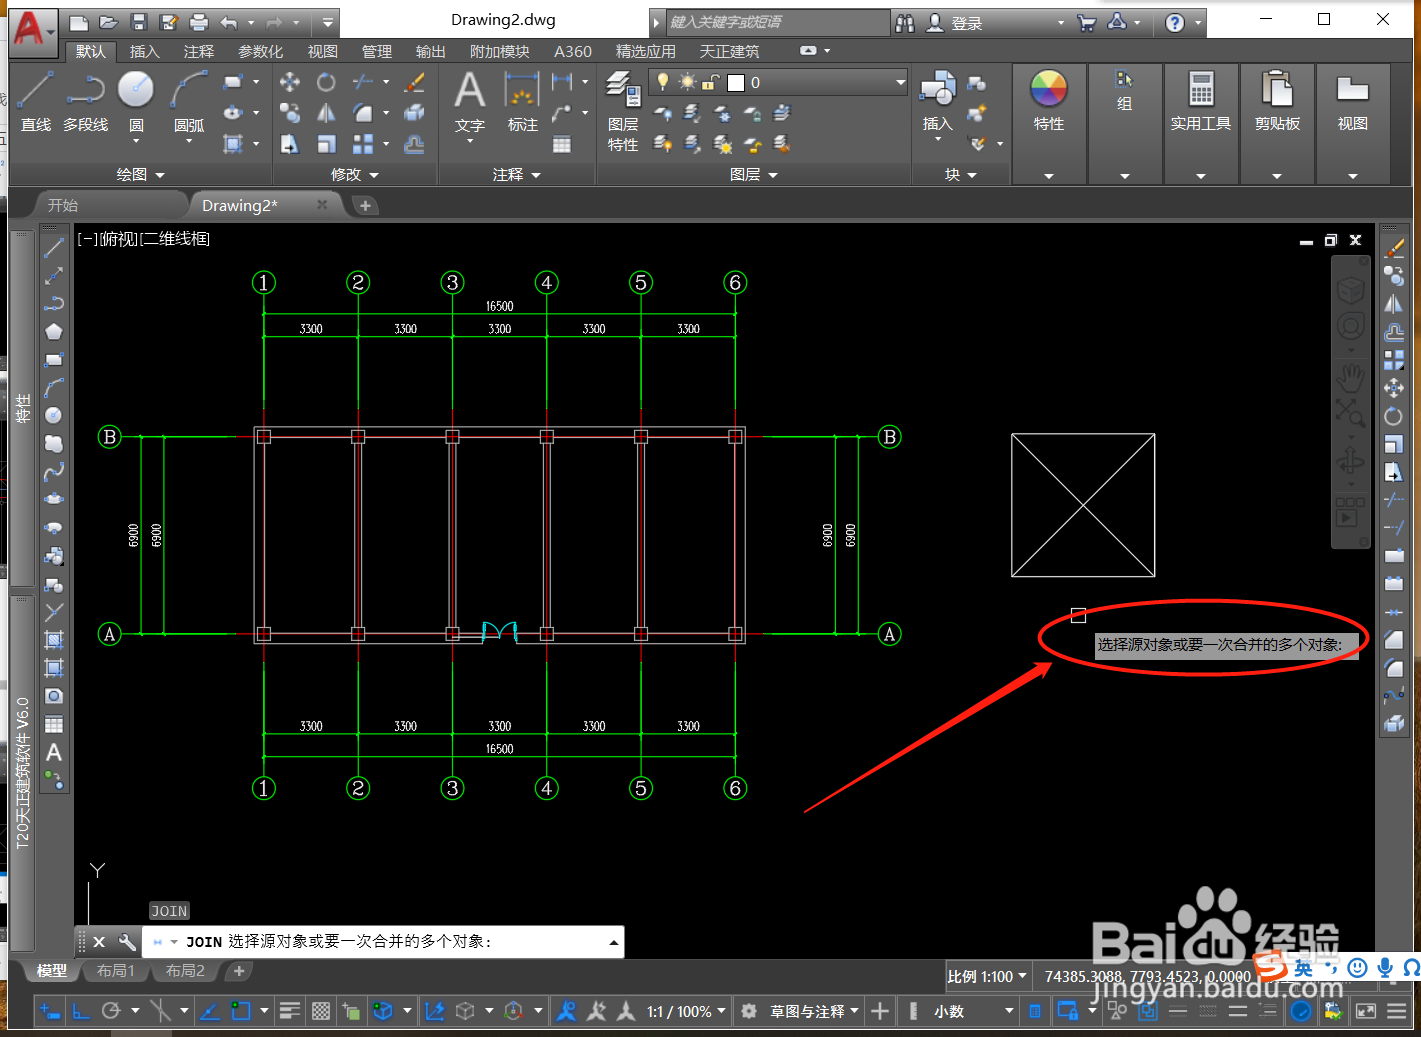Select the 多段线 (Polyline) tool
The width and height of the screenshot is (1421, 1037).
coord(85,102)
